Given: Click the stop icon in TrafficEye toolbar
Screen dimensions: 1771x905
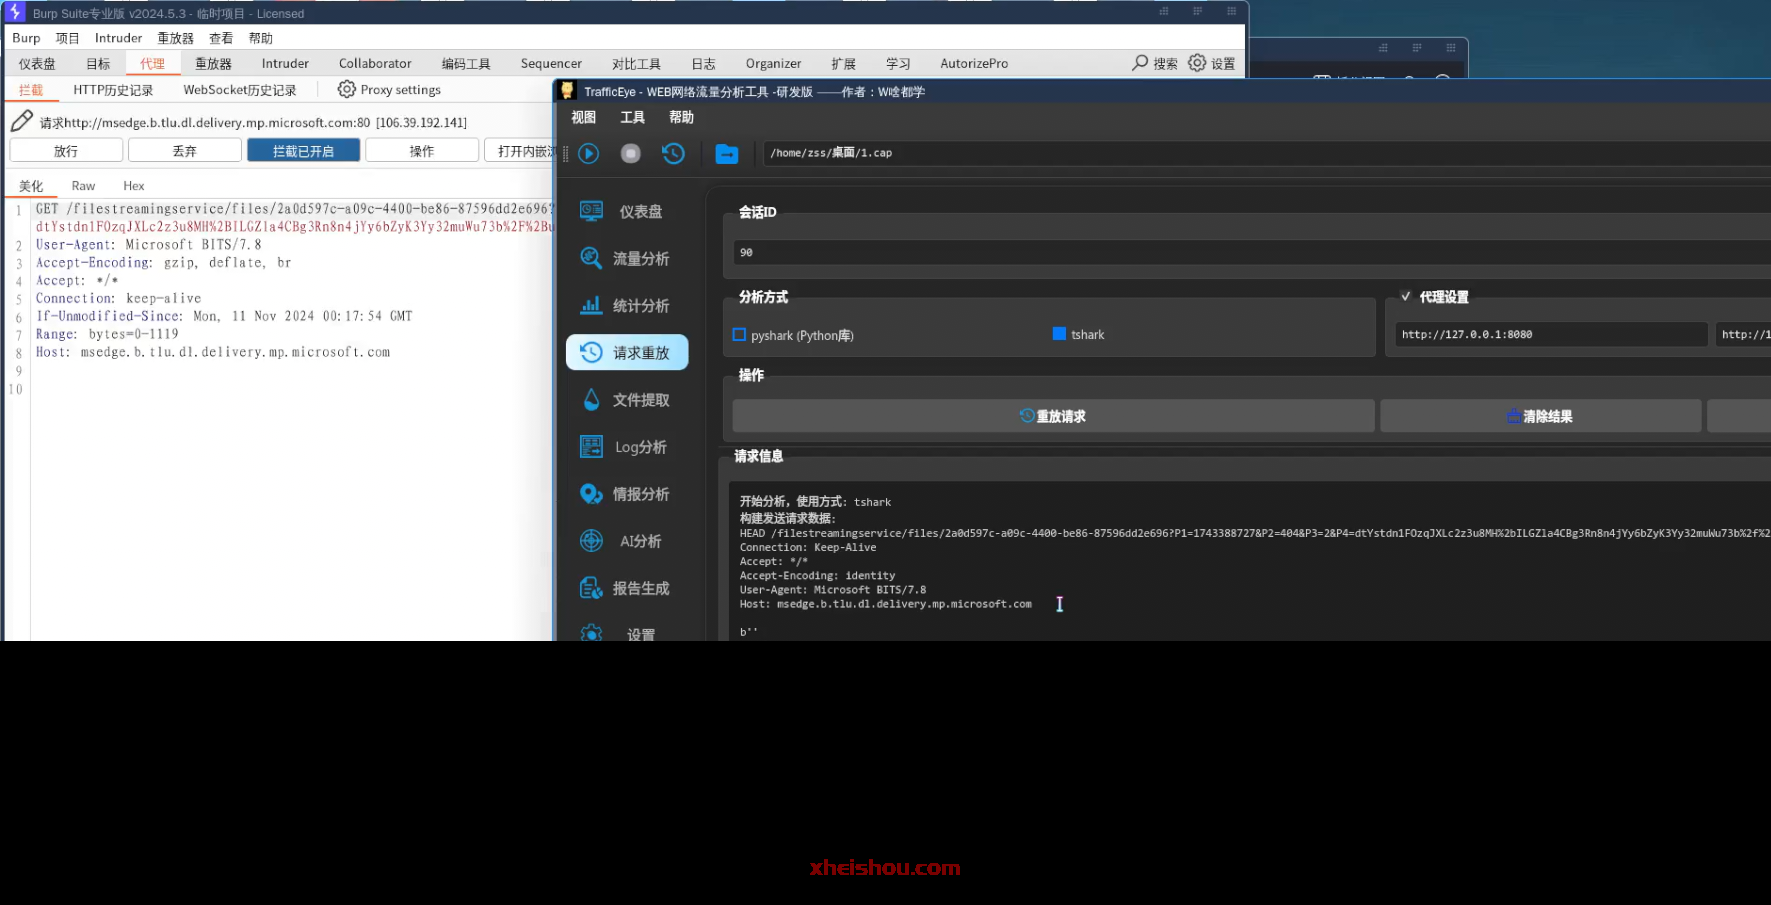Looking at the screenshot, I should (x=630, y=153).
